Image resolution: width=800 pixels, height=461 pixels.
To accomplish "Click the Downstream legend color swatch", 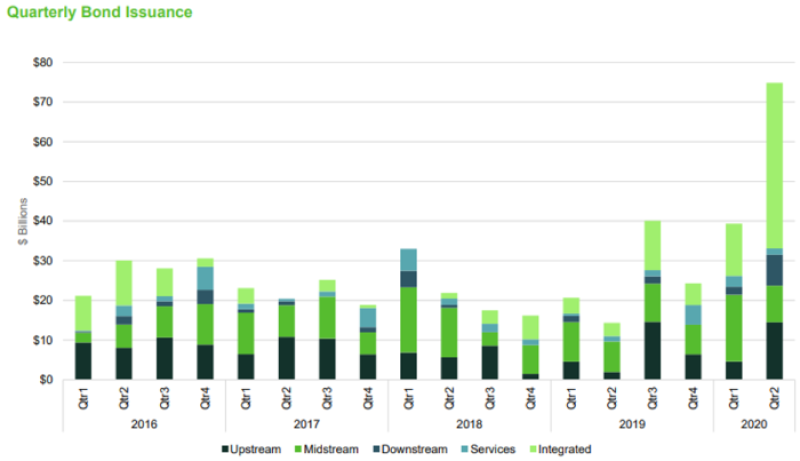I will coord(377,449).
